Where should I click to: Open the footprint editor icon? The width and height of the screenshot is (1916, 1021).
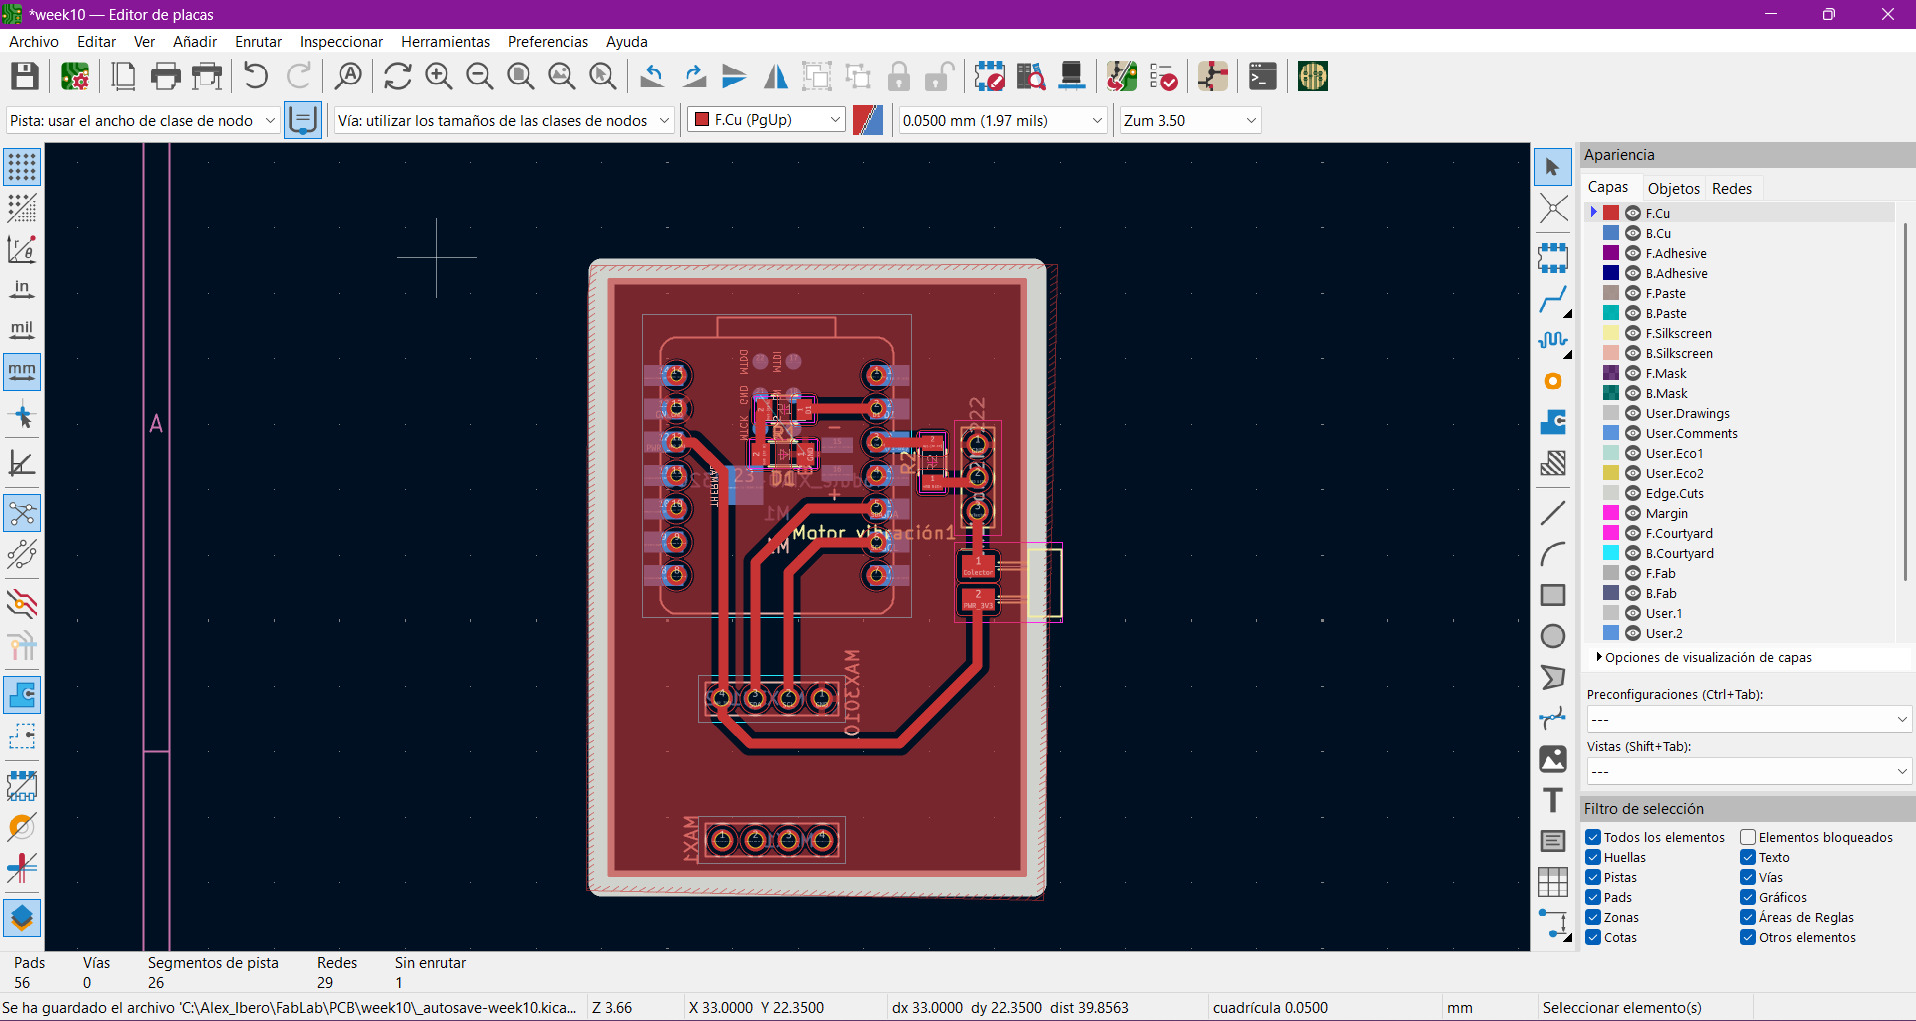(x=989, y=76)
